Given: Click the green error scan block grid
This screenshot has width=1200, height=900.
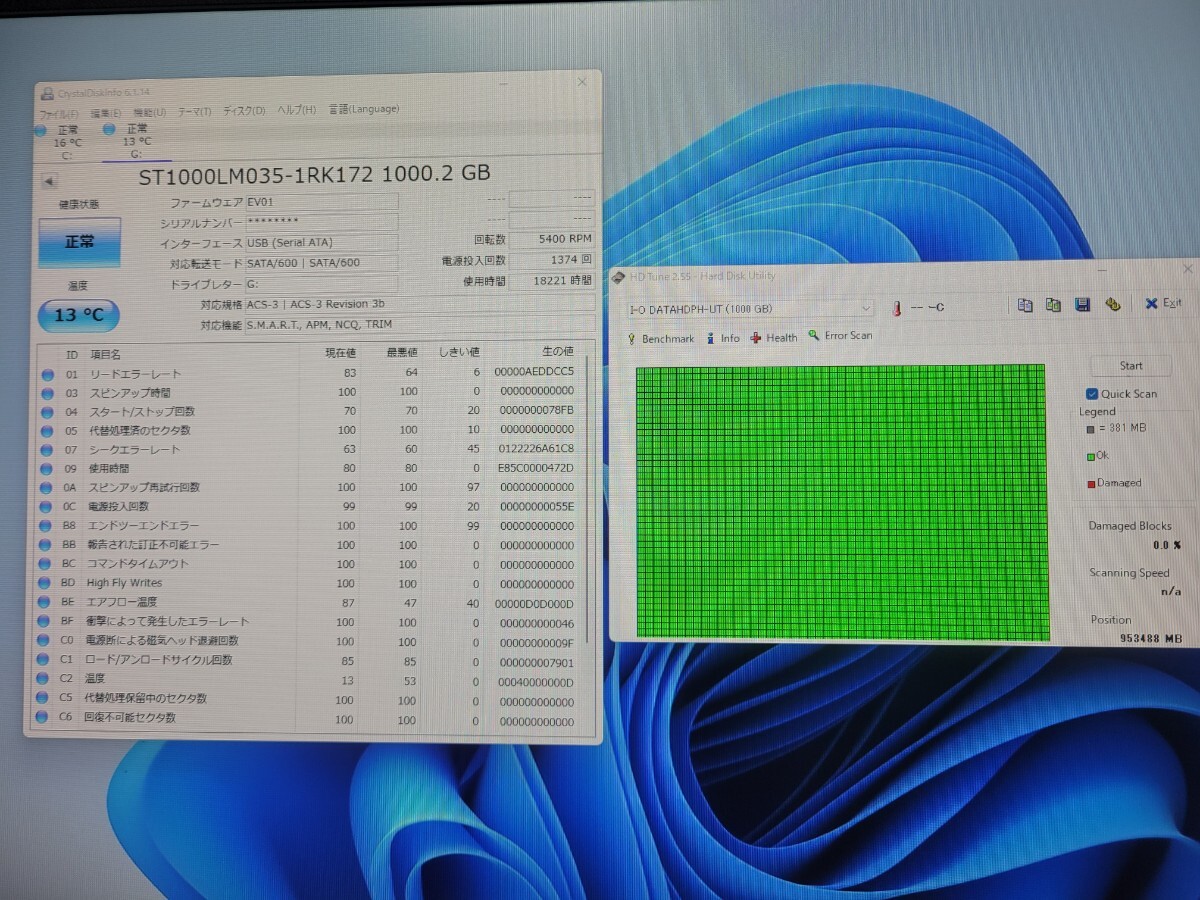Looking at the screenshot, I should tap(841, 503).
